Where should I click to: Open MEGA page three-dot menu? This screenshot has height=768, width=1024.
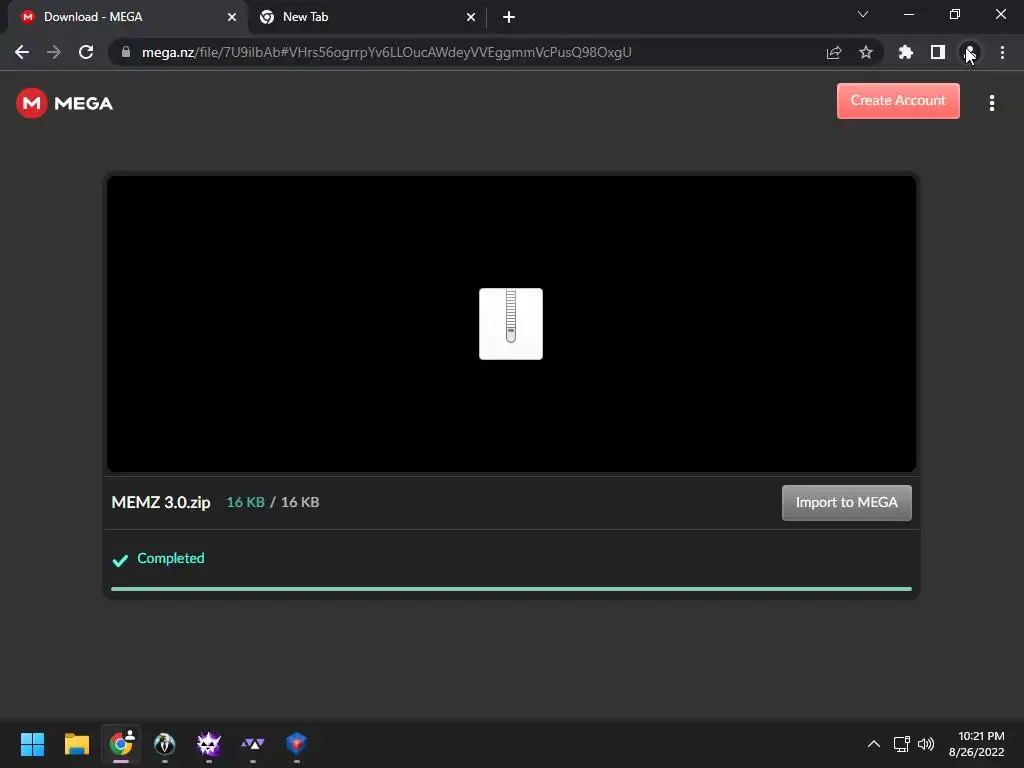[x=991, y=103]
